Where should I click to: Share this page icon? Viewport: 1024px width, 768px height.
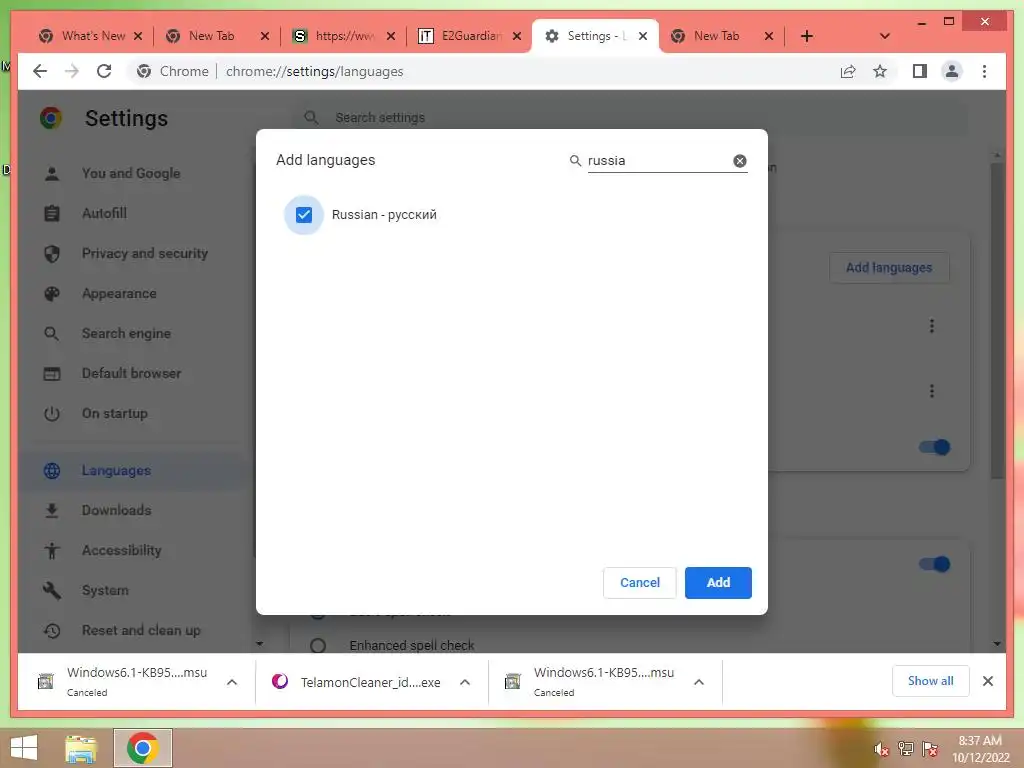click(848, 71)
